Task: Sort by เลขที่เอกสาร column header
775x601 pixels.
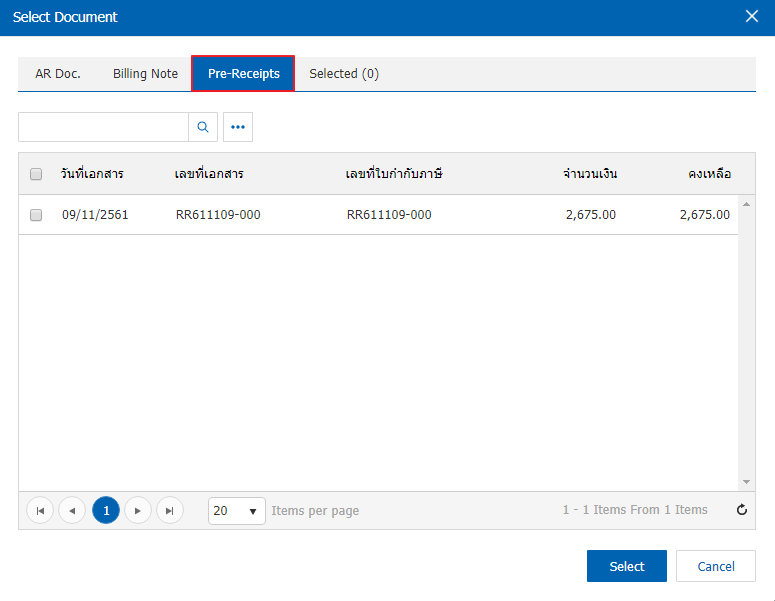Action: [x=209, y=174]
